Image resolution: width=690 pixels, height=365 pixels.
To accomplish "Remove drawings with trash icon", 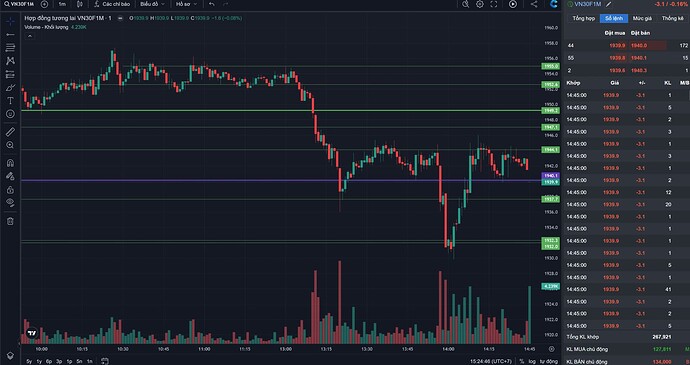I will pyautogui.click(x=10, y=221).
